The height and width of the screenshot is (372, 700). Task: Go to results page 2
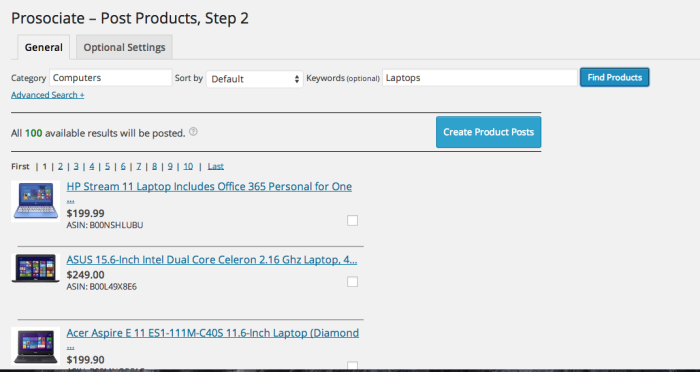click(x=60, y=166)
